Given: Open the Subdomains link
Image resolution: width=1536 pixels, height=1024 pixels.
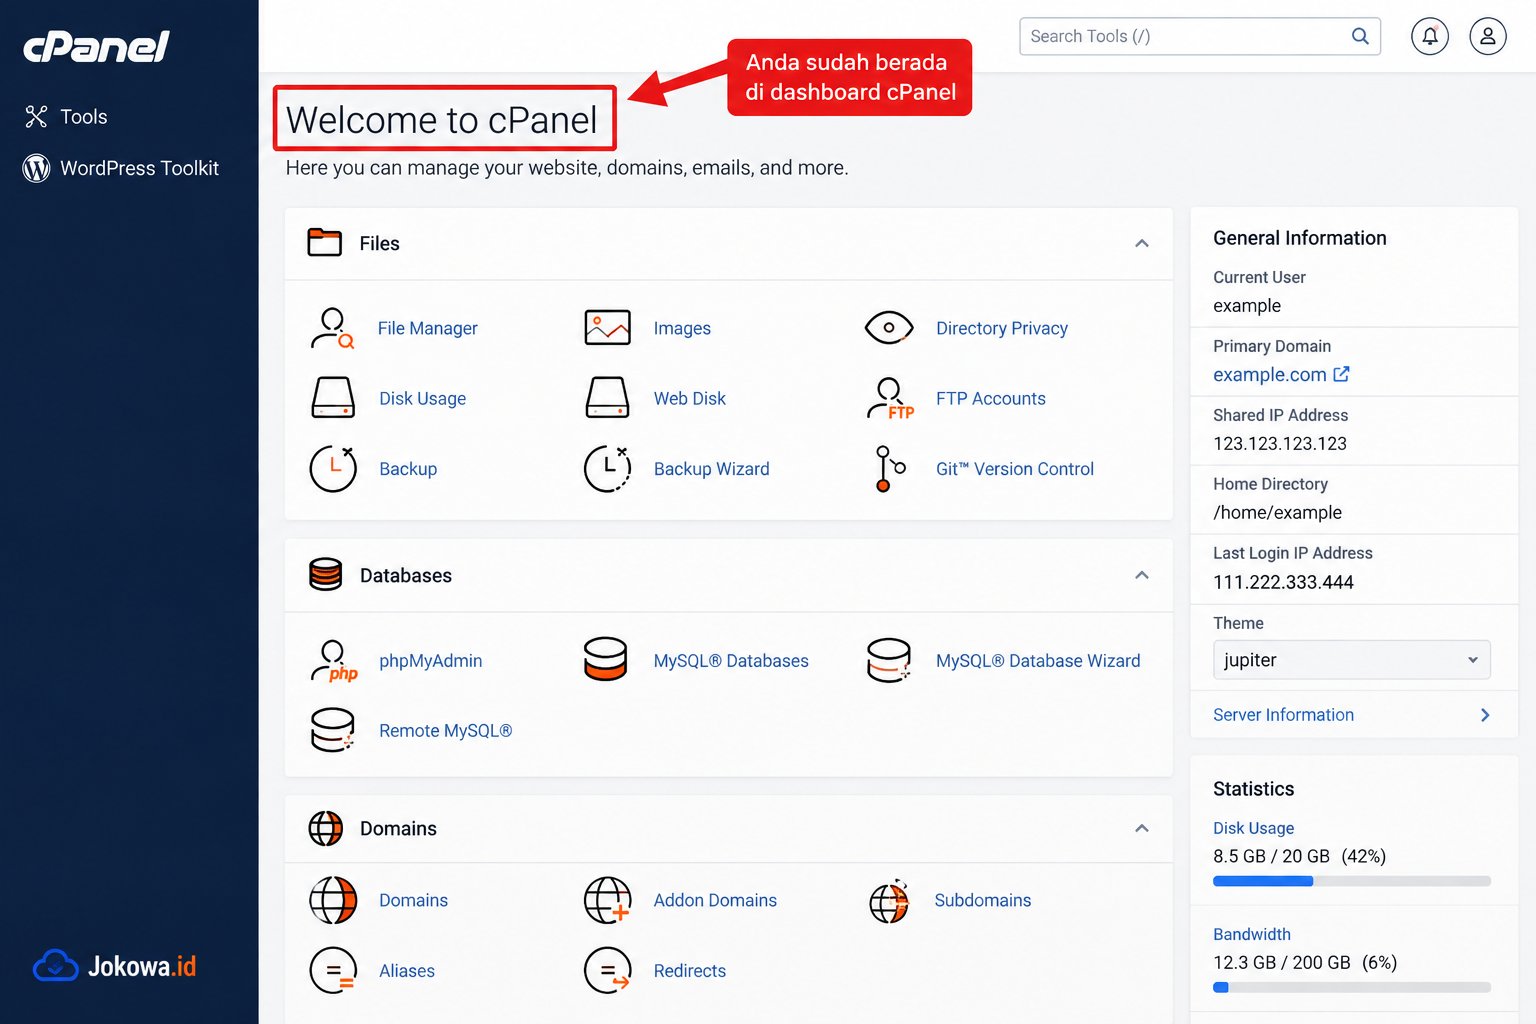Looking at the screenshot, I should point(983,900).
